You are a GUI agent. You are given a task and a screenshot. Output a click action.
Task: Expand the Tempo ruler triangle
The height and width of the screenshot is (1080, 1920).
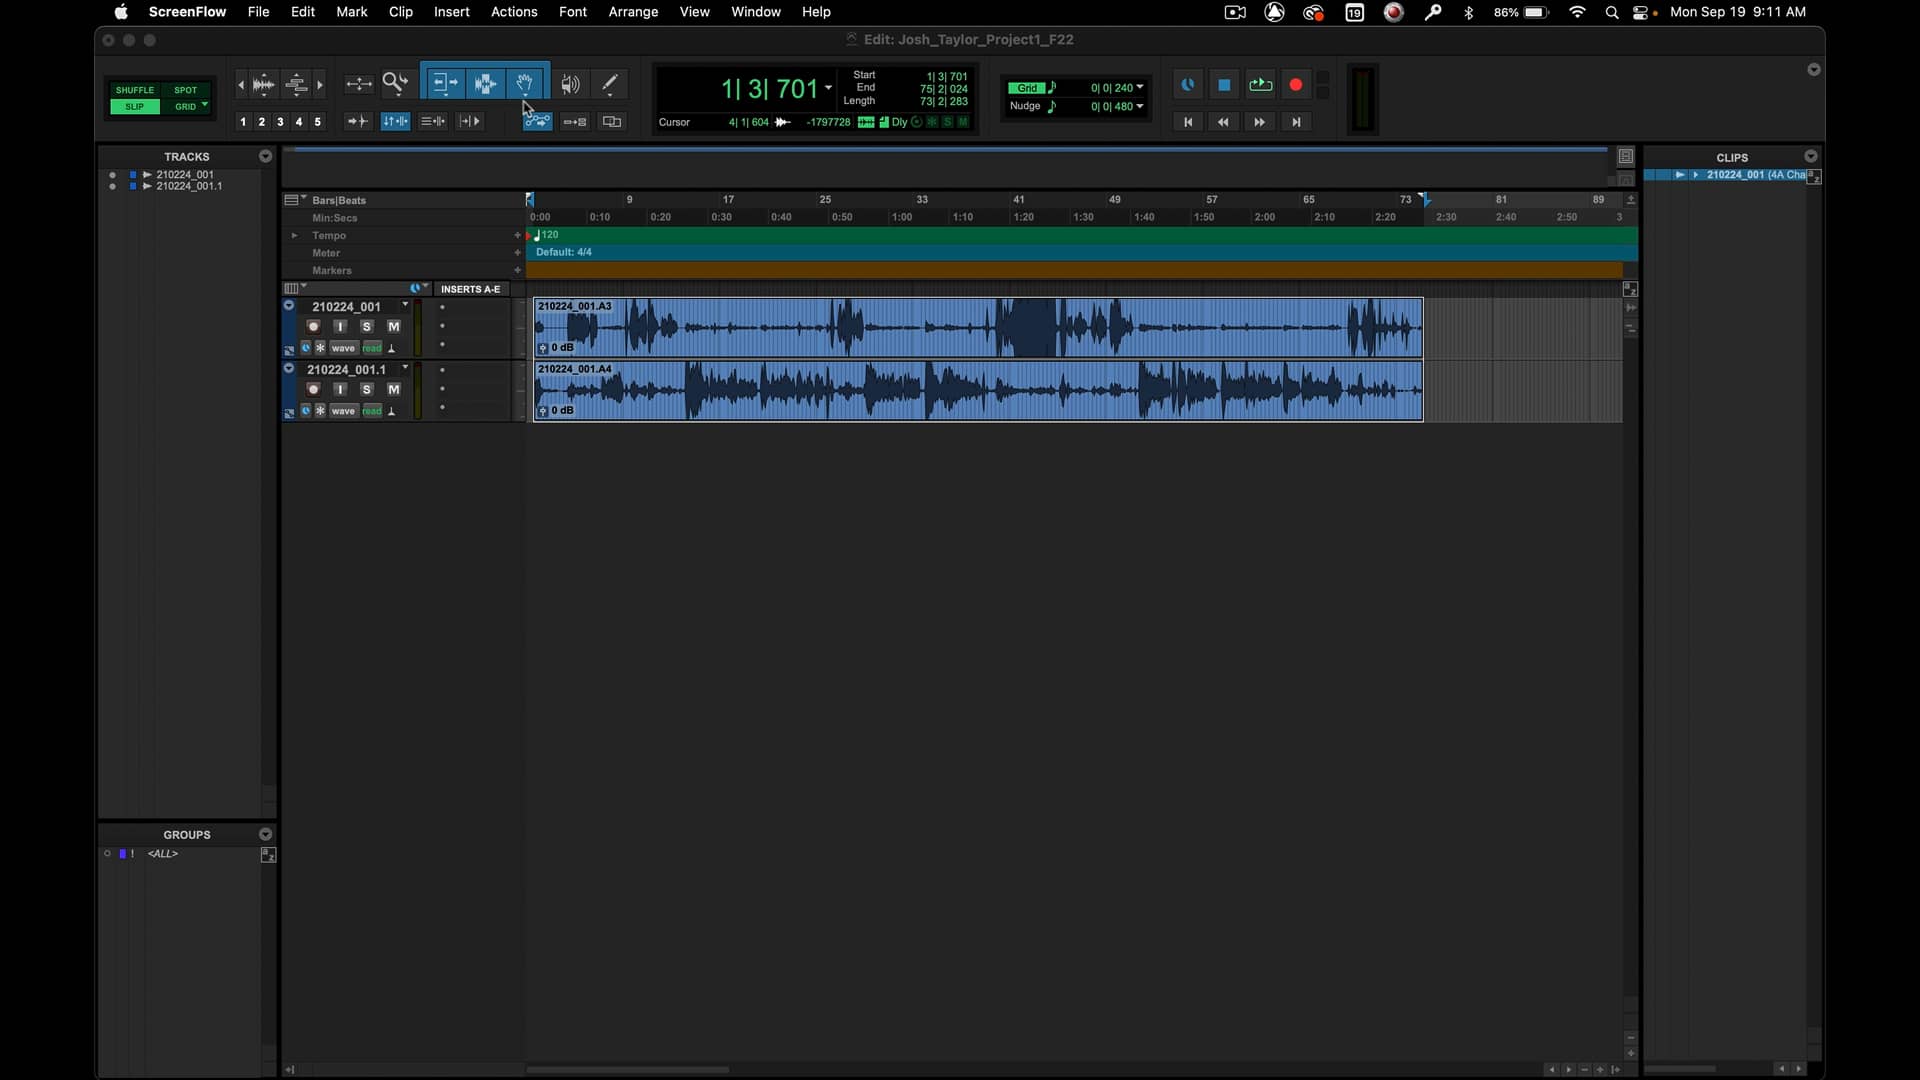coord(294,236)
